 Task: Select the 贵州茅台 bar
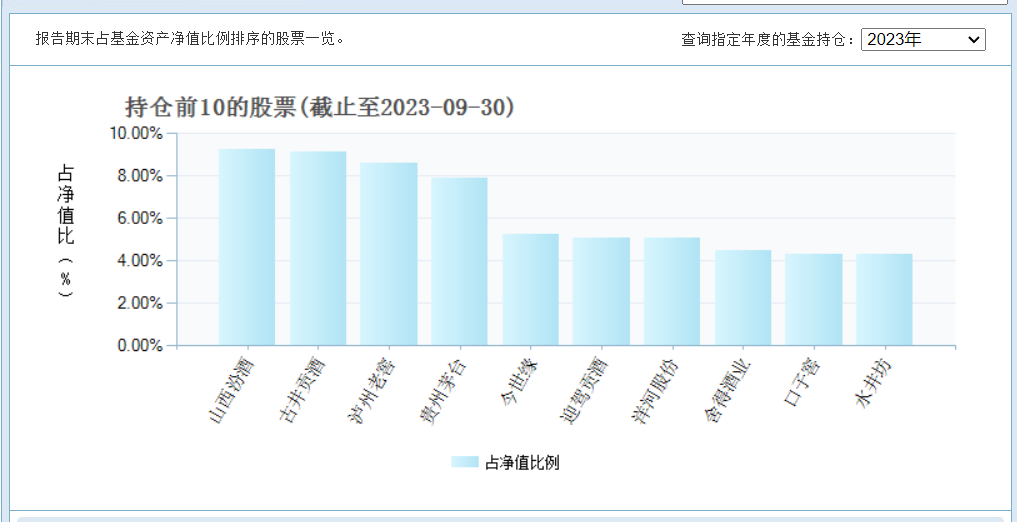coord(459,262)
